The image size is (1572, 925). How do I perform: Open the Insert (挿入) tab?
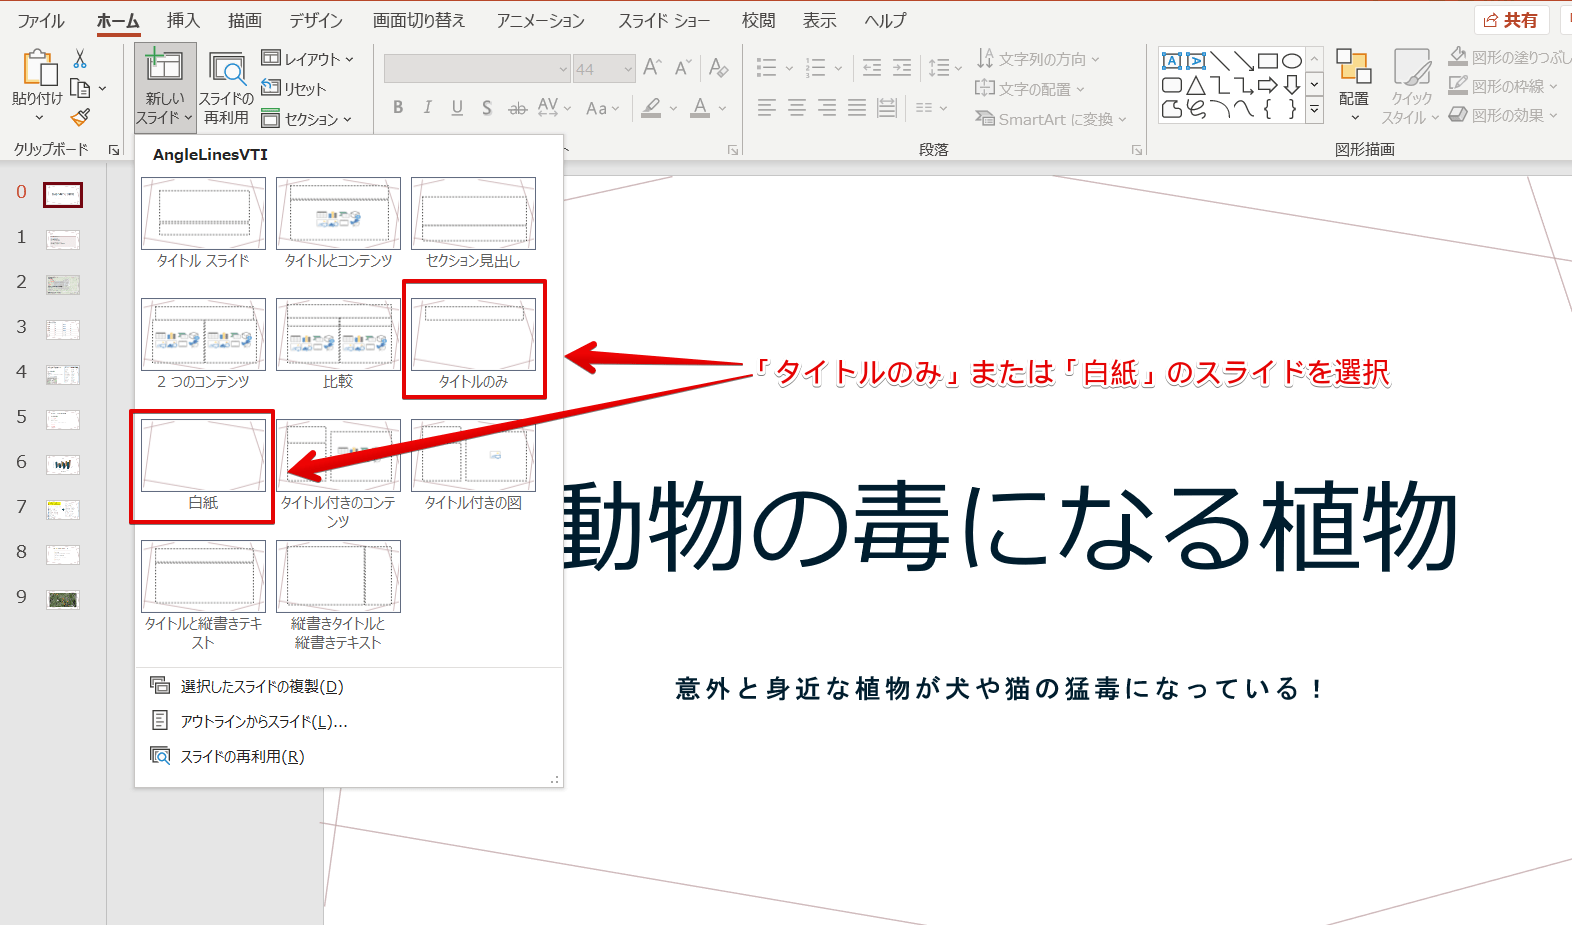[x=183, y=20]
